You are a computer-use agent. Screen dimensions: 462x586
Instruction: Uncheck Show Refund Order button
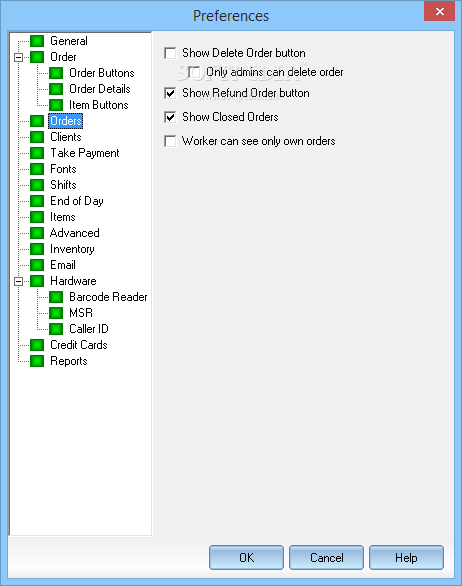point(170,93)
